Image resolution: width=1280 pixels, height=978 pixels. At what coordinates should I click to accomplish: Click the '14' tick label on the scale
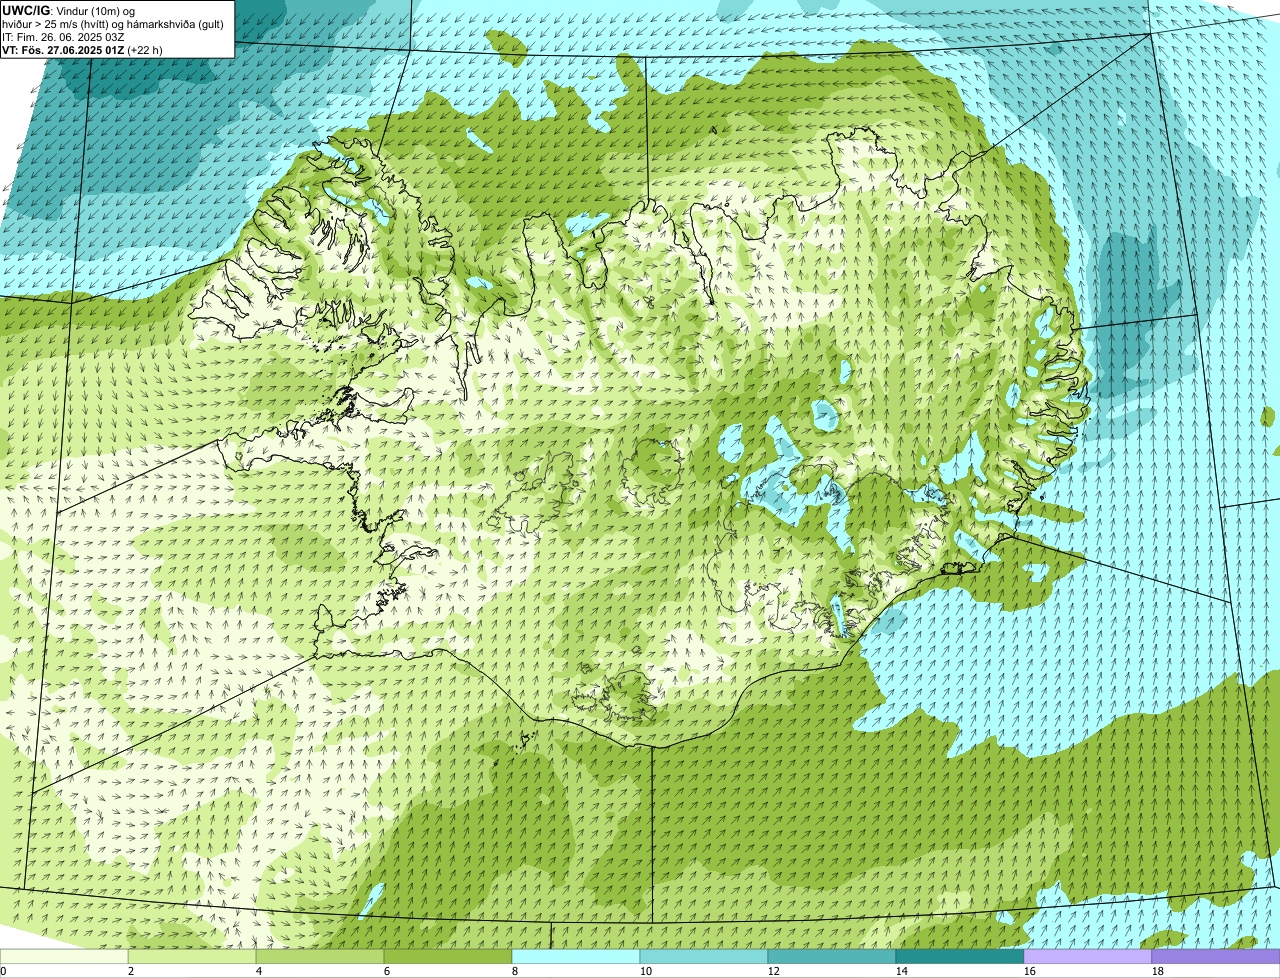tap(902, 971)
